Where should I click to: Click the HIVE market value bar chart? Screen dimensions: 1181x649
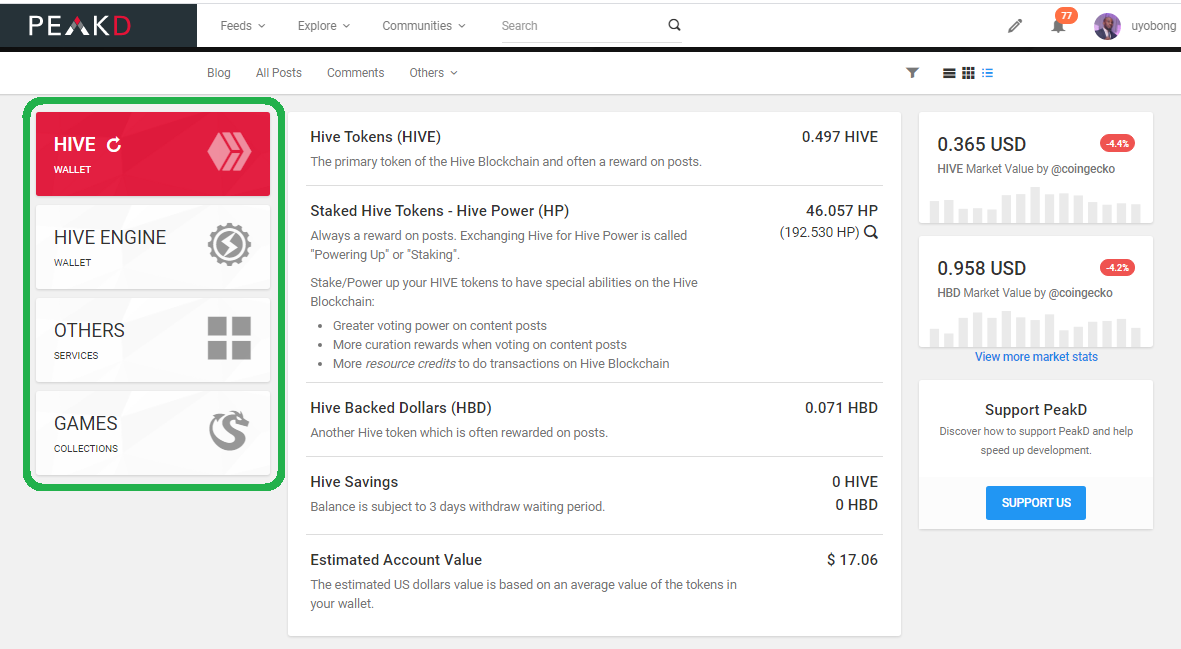1036,203
